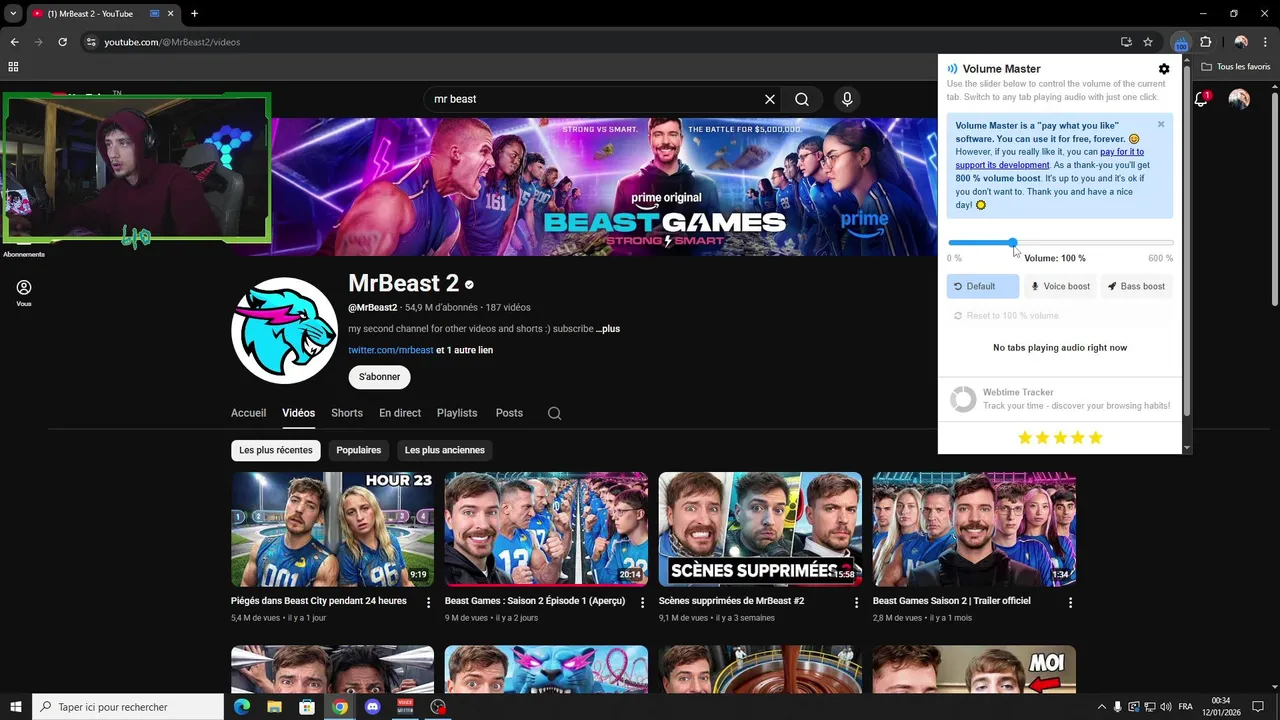The height and width of the screenshot is (720, 1280).
Task: Click the S'abonner subscribe button
Action: (379, 377)
